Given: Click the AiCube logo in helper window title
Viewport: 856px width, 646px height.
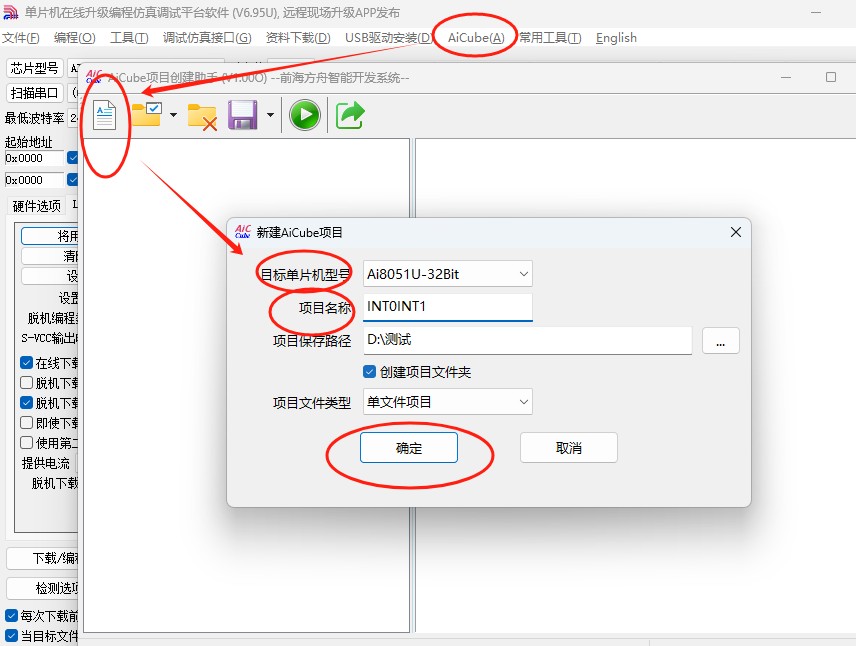Looking at the screenshot, I should click(x=94, y=76).
